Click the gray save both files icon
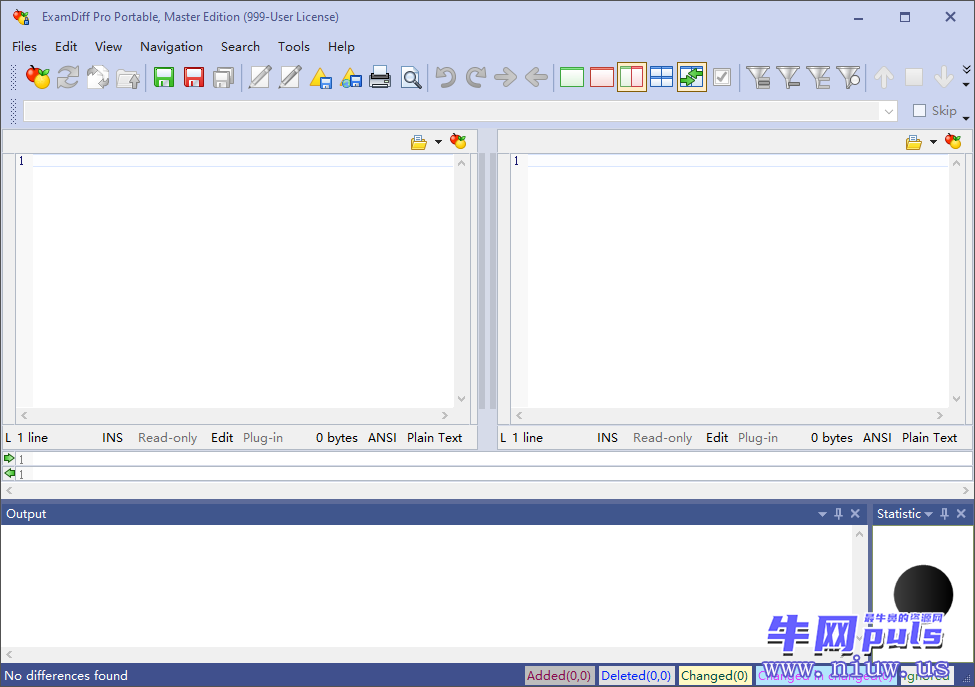The image size is (975, 687). [224, 78]
